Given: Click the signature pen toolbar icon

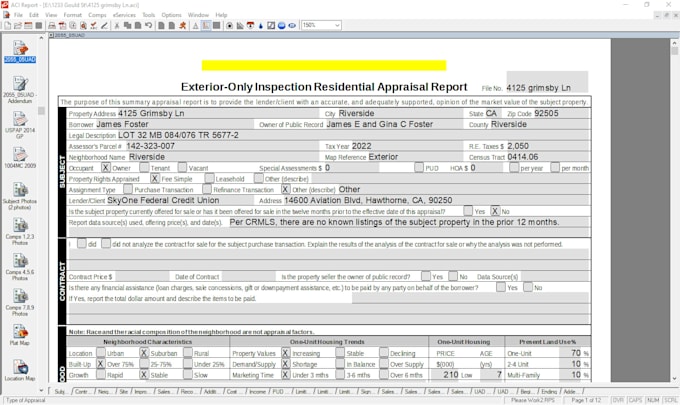Looking at the screenshot, I should point(104,26).
